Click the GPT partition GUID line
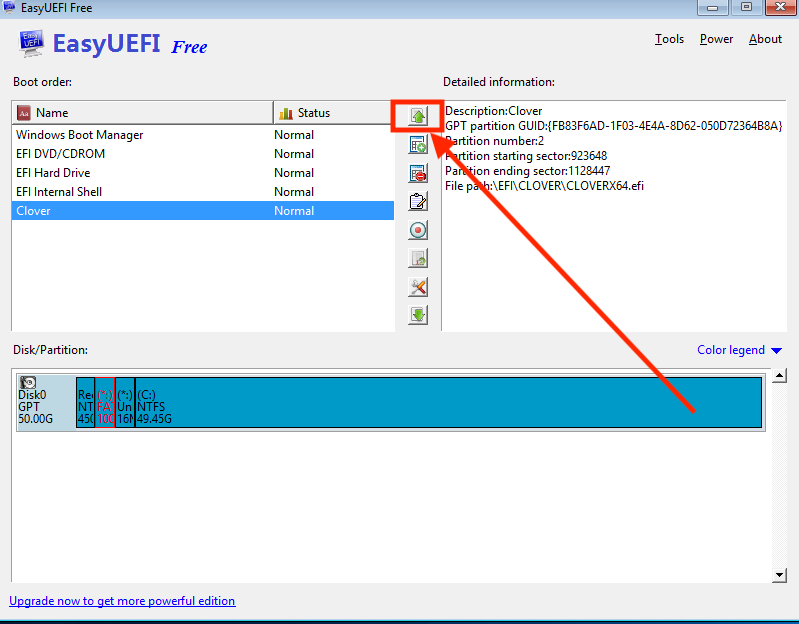The image size is (799, 624). [614, 126]
